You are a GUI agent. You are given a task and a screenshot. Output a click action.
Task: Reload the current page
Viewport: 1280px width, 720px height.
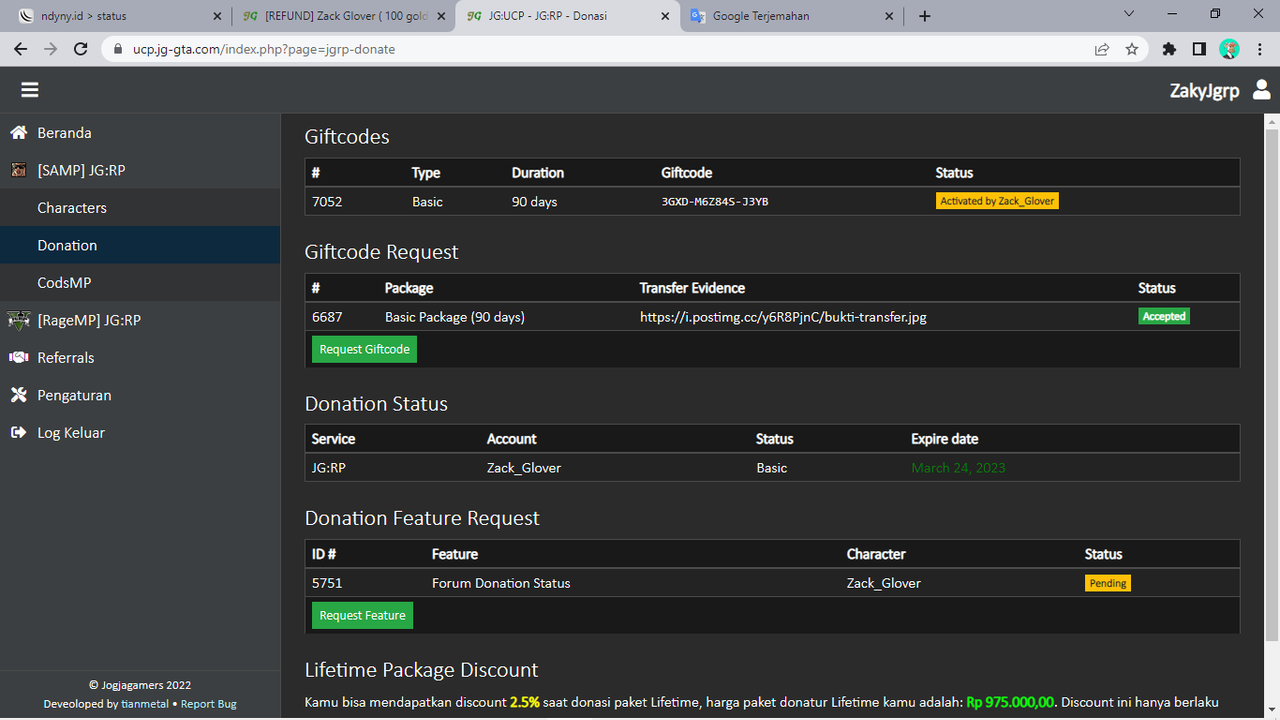81,49
